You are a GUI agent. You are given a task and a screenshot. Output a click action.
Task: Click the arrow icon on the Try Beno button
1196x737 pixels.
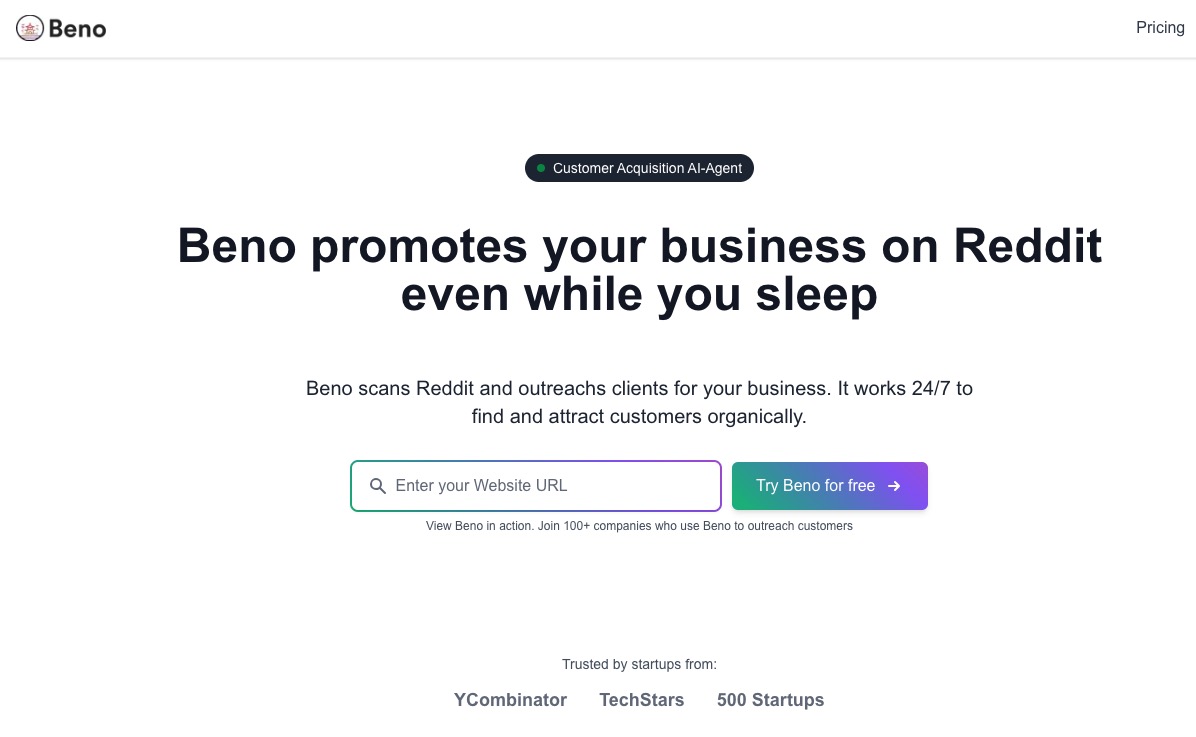coord(894,486)
